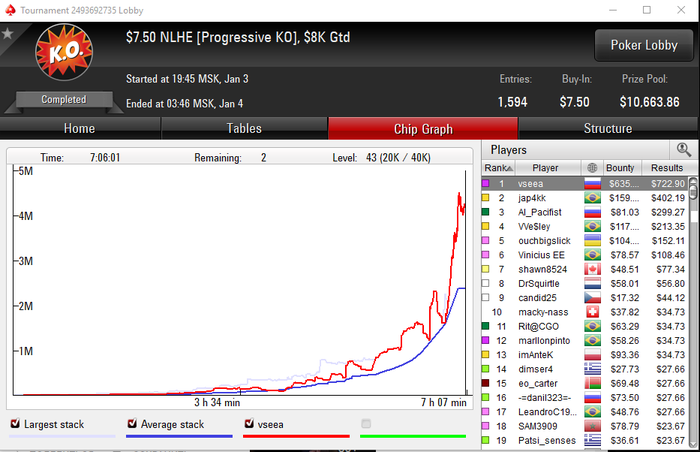Toggle the Average stack checkbox
700x452 pixels.
[132, 423]
